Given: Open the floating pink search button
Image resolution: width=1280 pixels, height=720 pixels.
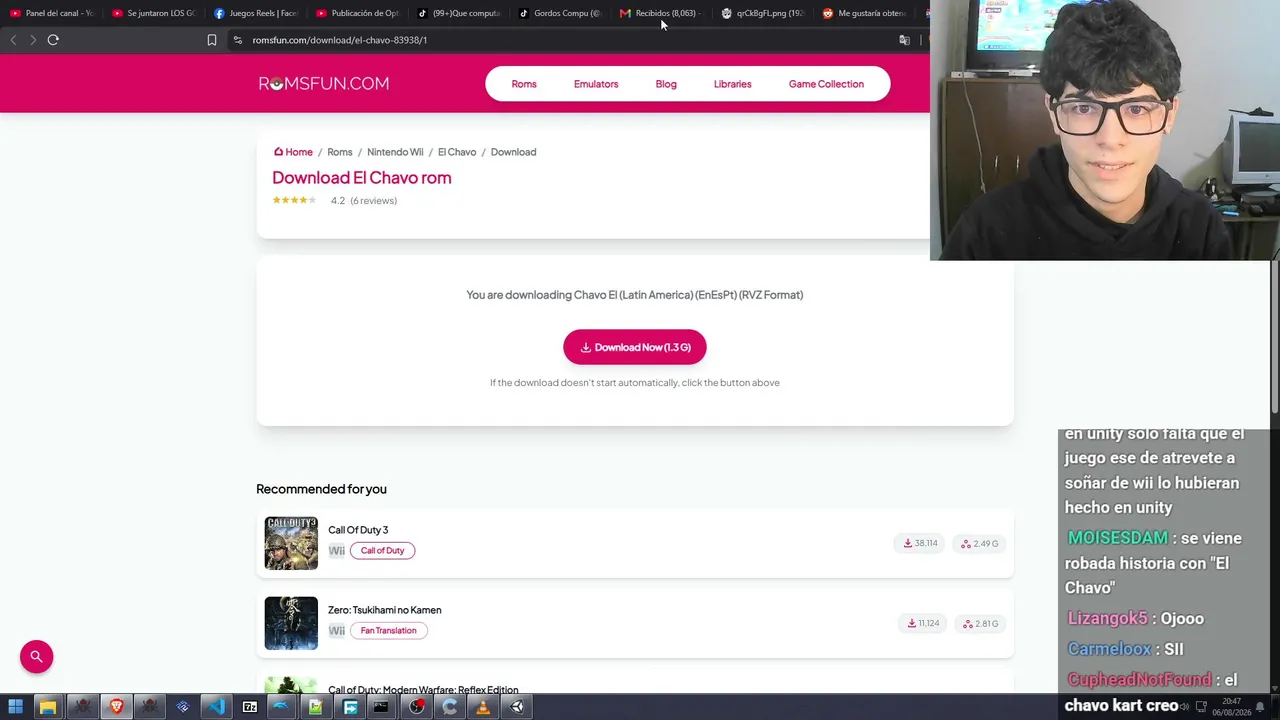Looking at the screenshot, I should [36, 656].
